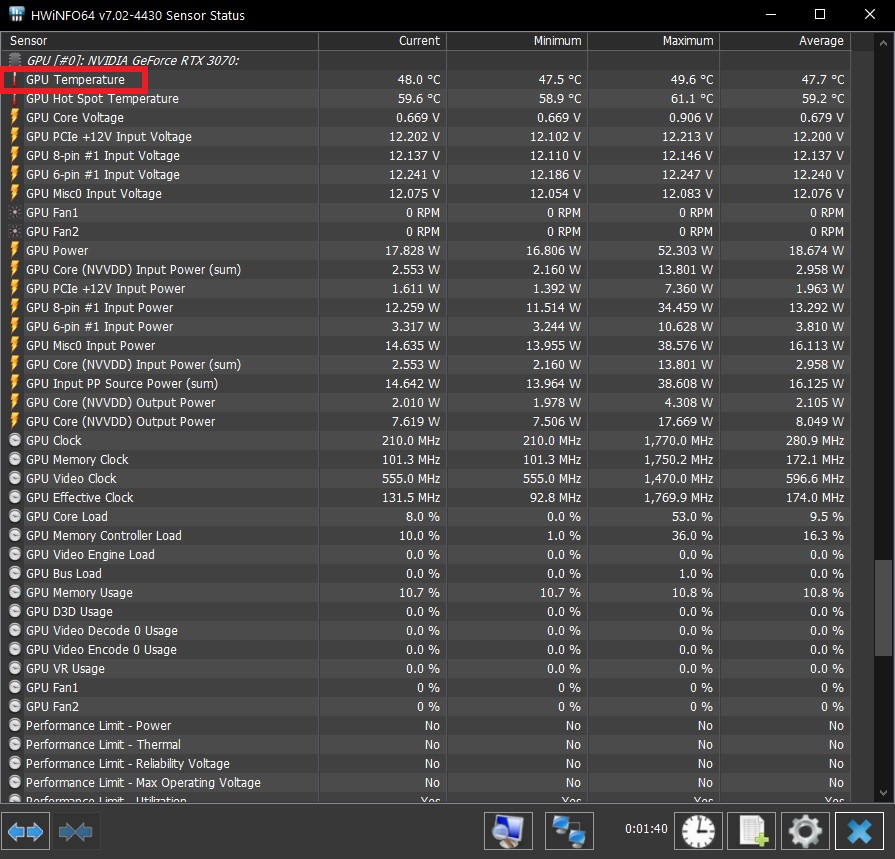Click the scrollbar down arrow

tap(883, 792)
